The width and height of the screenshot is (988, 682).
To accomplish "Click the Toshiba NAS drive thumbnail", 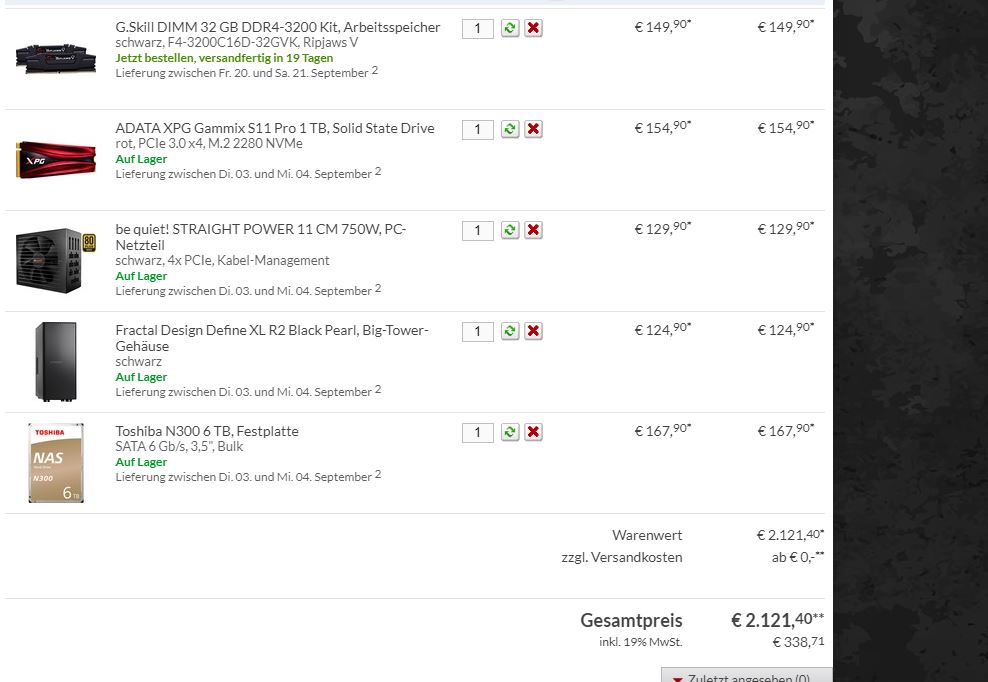I will 56,463.
